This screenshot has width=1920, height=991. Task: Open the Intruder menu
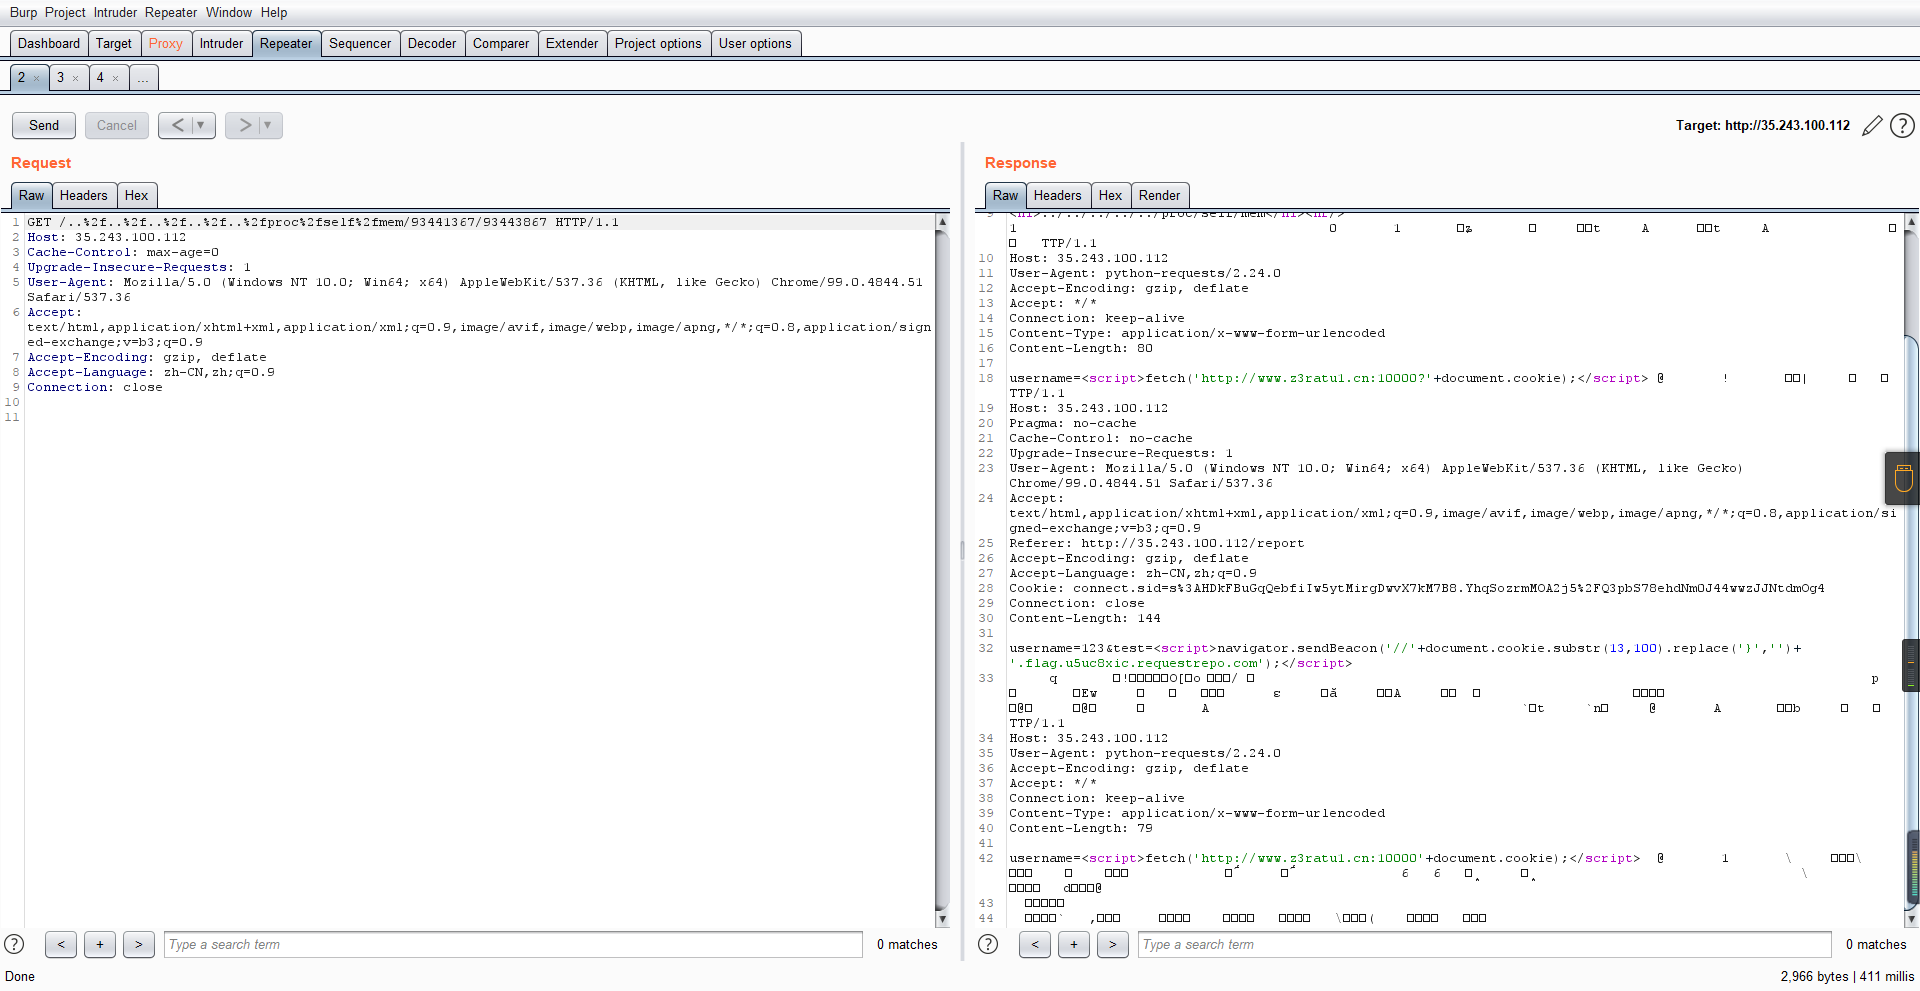(115, 13)
